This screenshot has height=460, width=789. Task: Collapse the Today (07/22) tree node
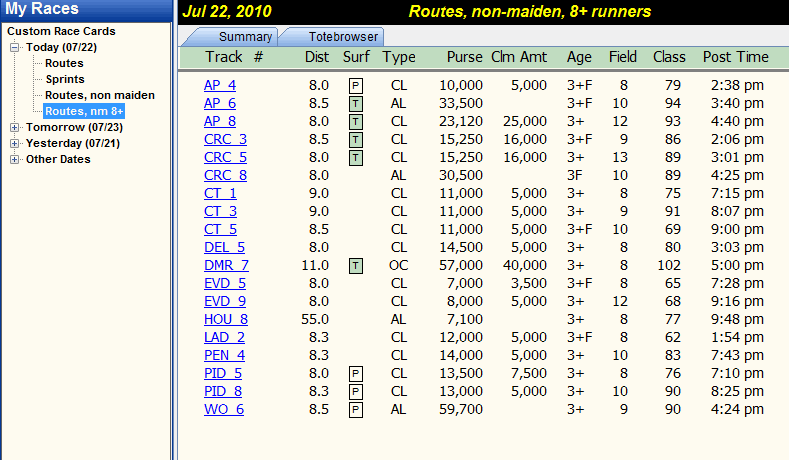[x=15, y=47]
